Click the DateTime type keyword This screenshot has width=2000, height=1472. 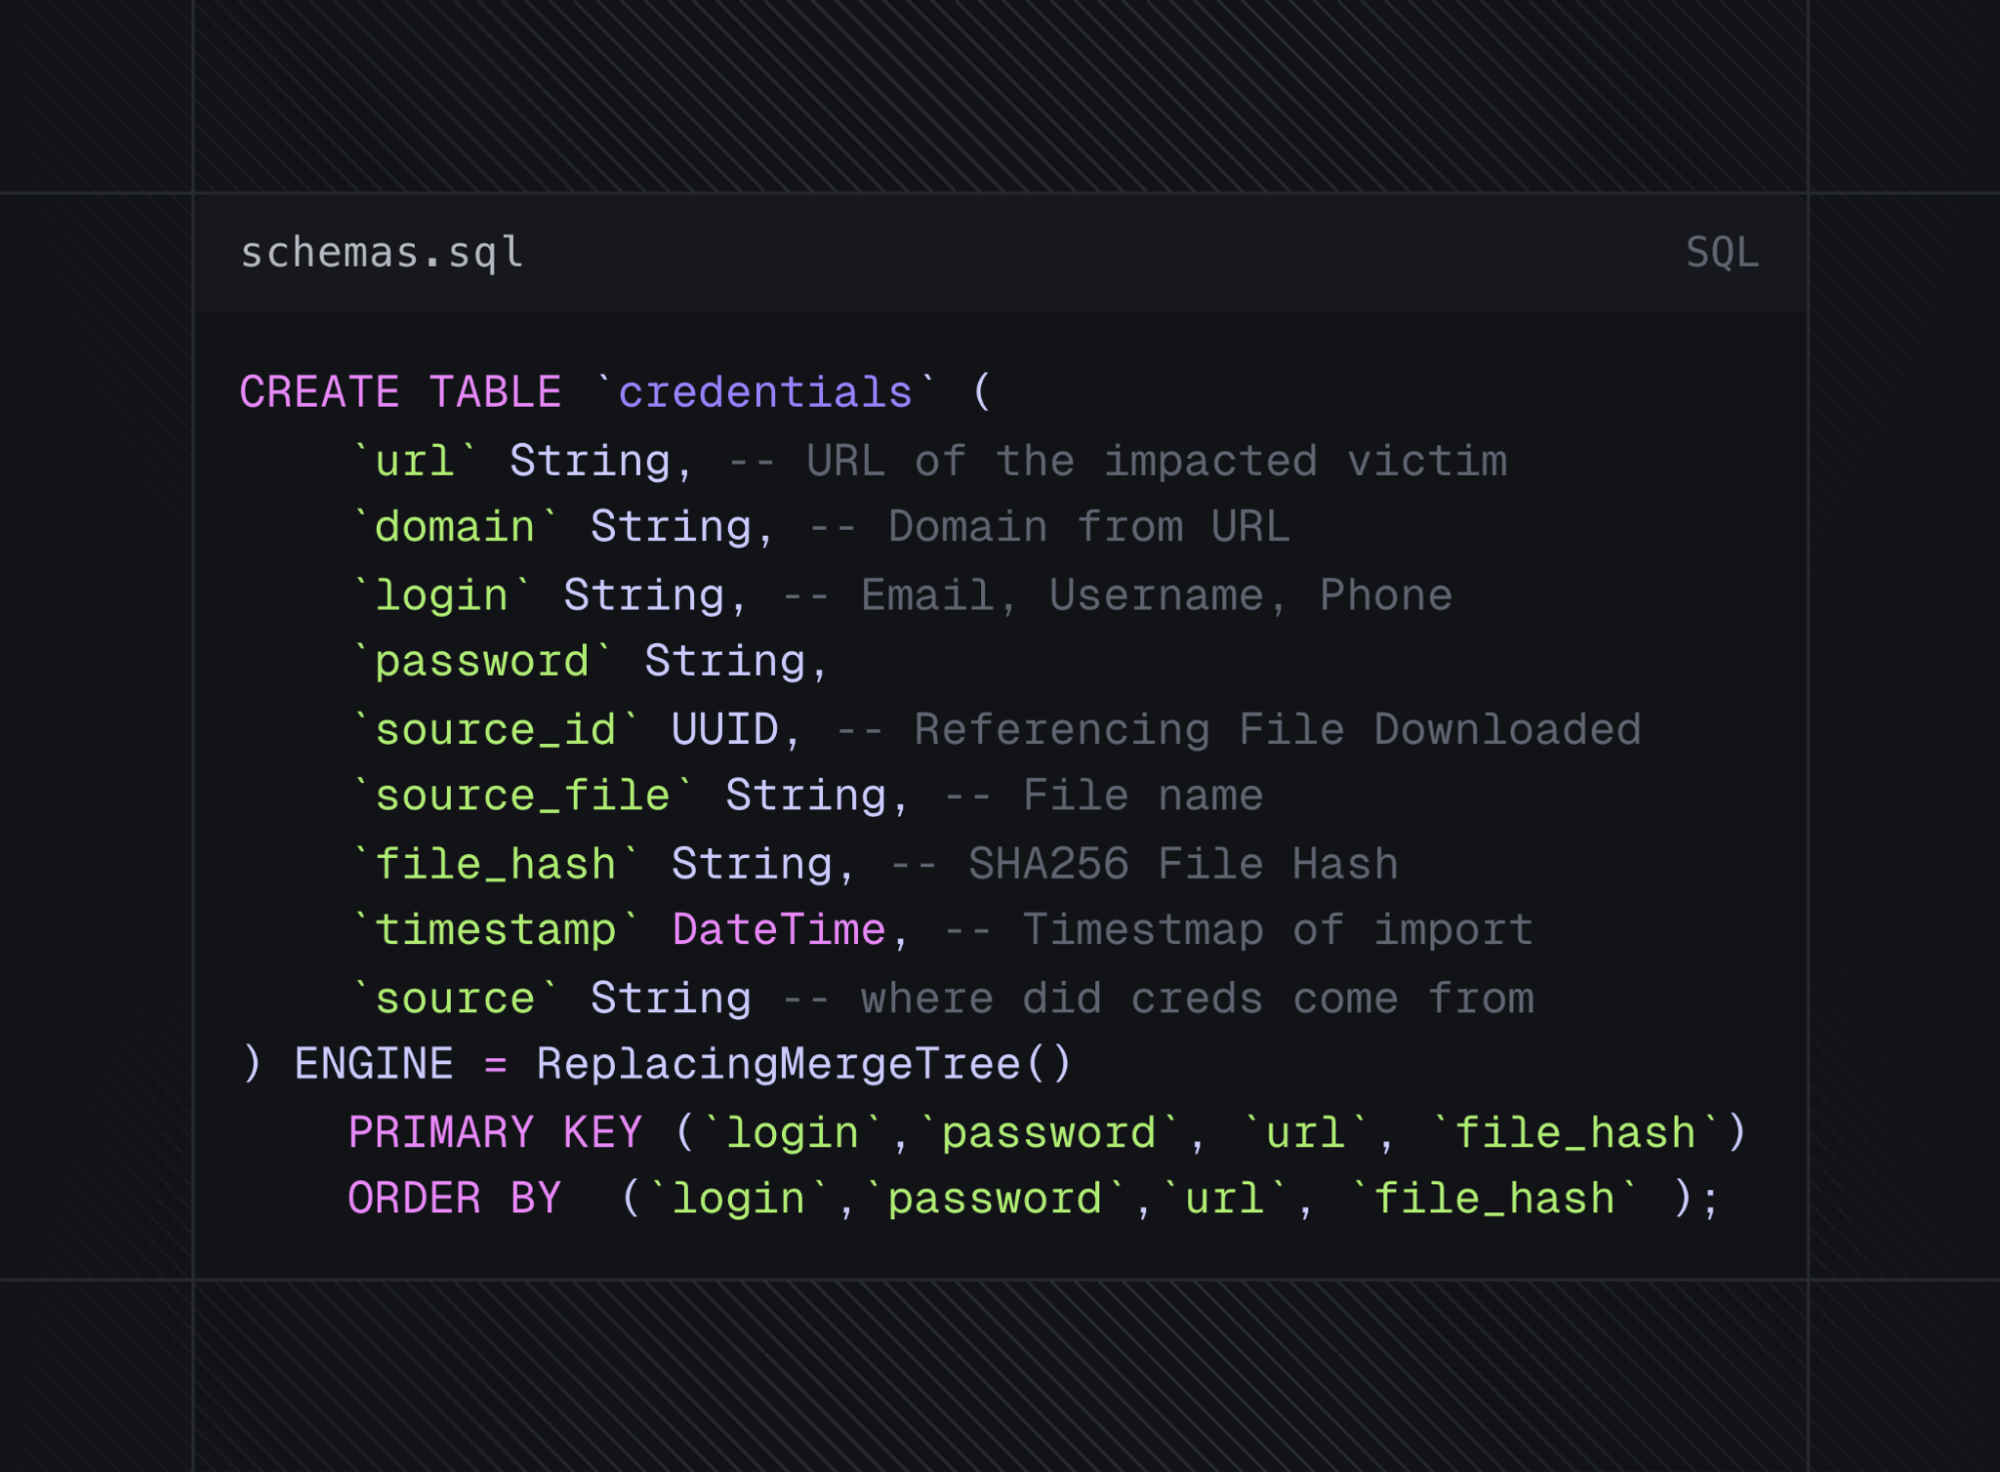(779, 930)
